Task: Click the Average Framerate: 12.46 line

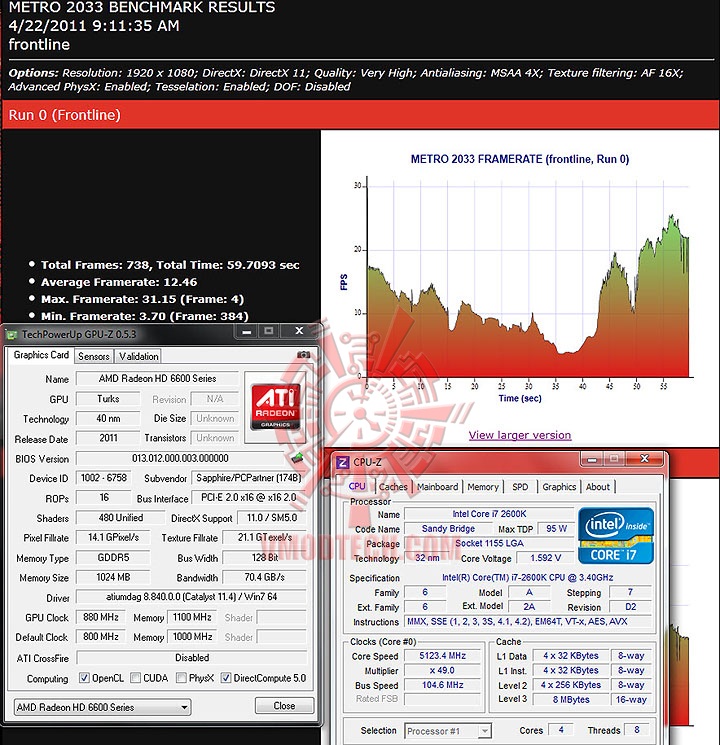Action: [x=119, y=282]
